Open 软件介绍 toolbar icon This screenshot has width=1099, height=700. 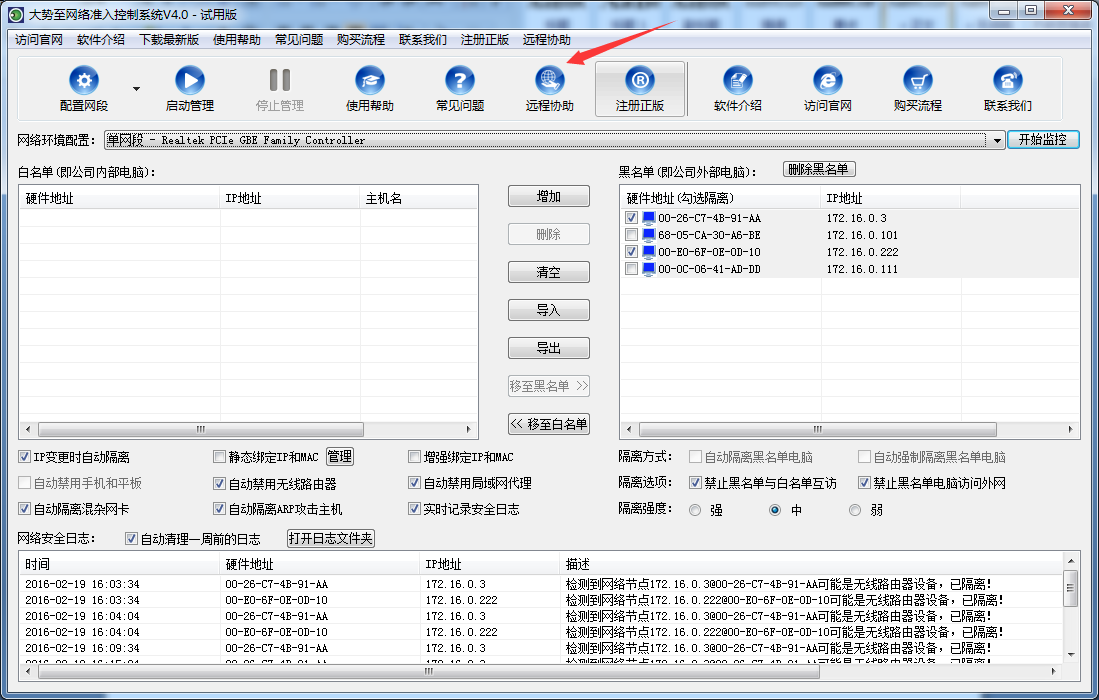[737, 81]
